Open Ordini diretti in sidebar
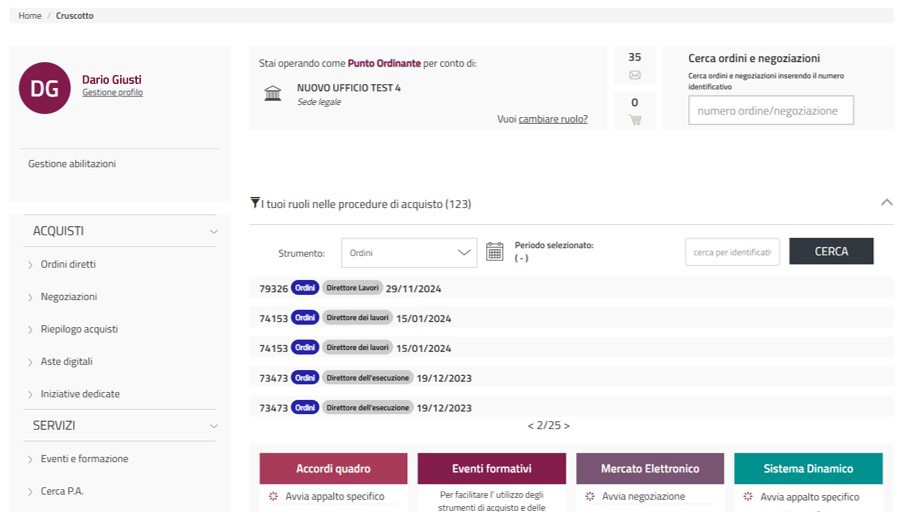This screenshot has height=512, width=901. pyautogui.click(x=68, y=265)
